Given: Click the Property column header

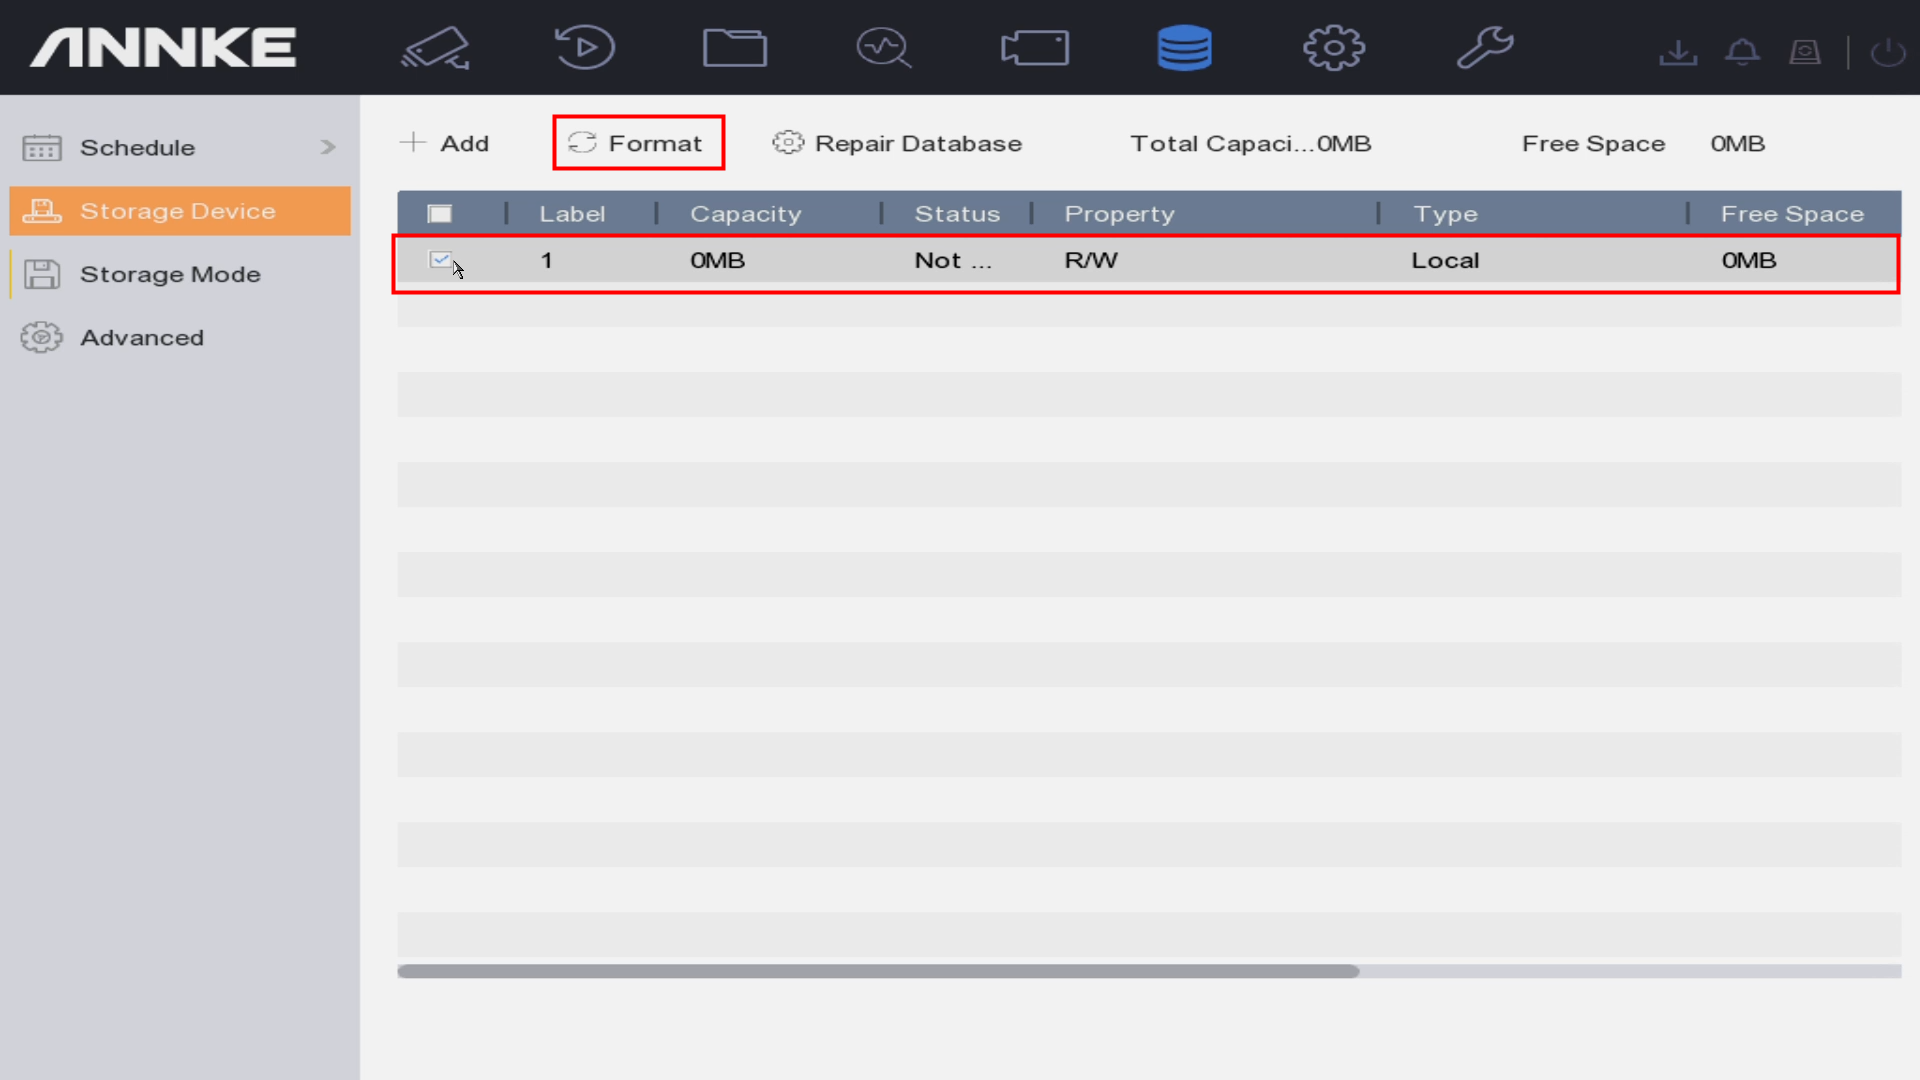Looking at the screenshot, I should (1119, 214).
